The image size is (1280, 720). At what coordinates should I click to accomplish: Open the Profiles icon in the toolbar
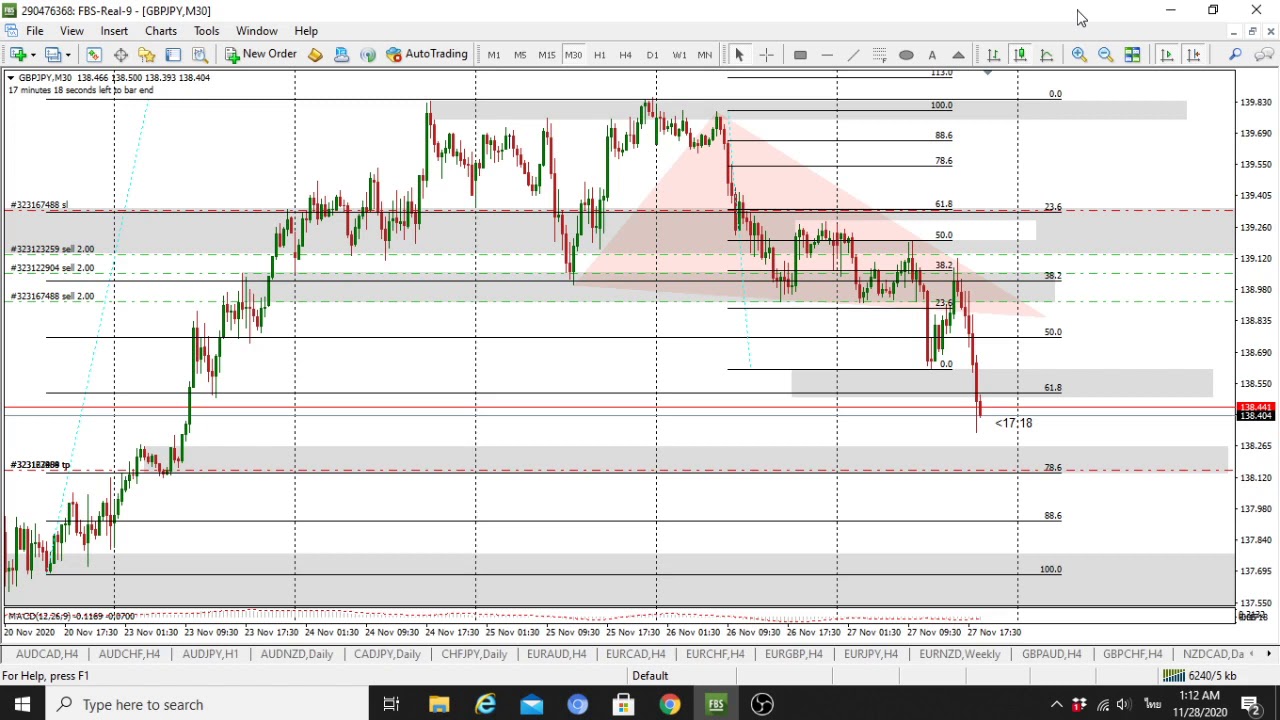pos(53,55)
